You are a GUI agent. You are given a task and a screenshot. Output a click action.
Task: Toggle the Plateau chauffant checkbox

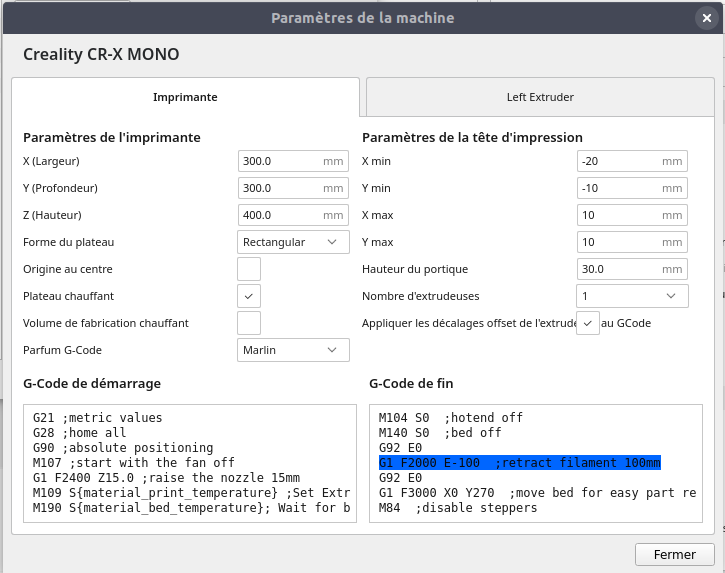coord(249,296)
